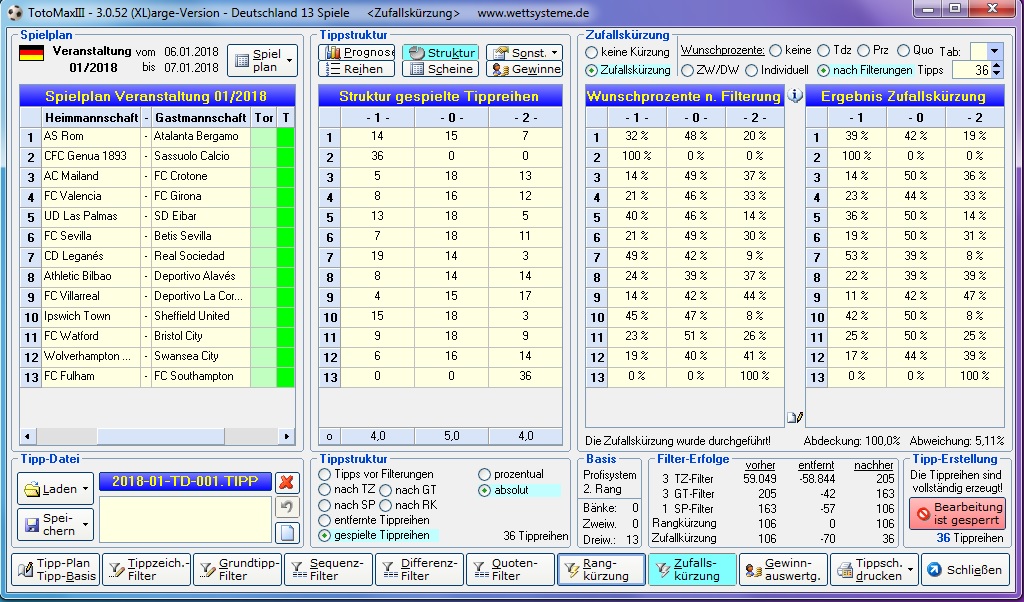This screenshot has width=1024, height=602.
Task: Click the empty note field in Tipp-Datei
Action: coord(185,520)
